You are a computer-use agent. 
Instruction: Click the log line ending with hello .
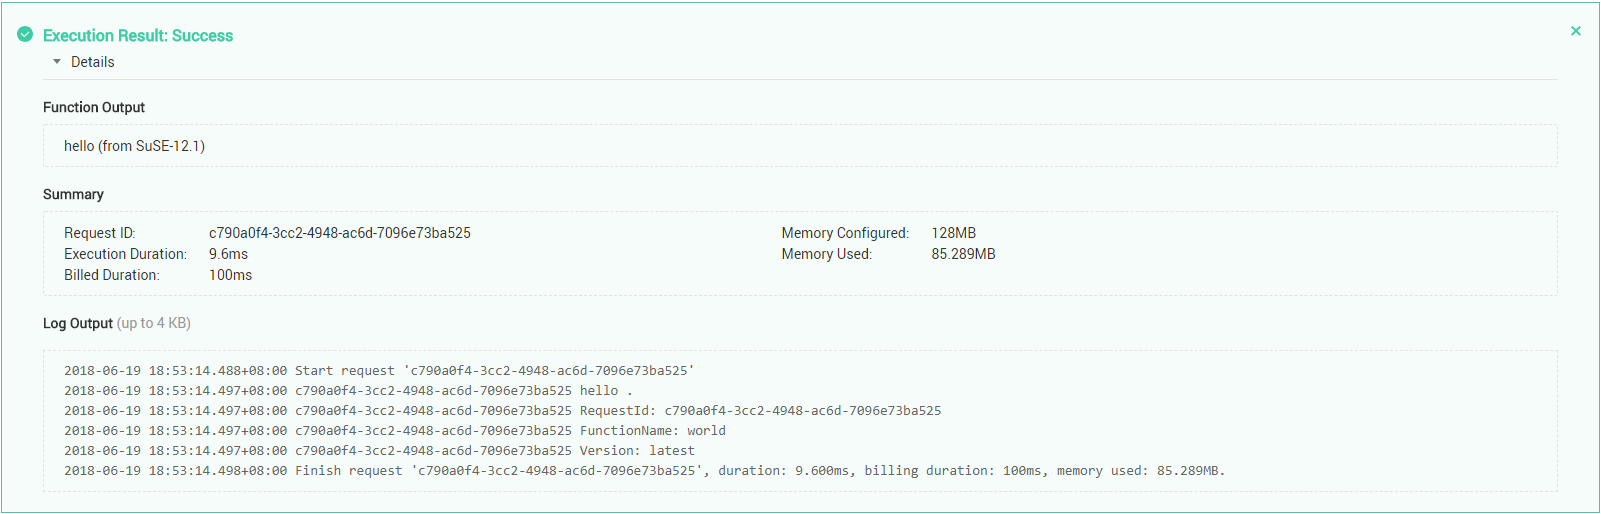point(348,391)
